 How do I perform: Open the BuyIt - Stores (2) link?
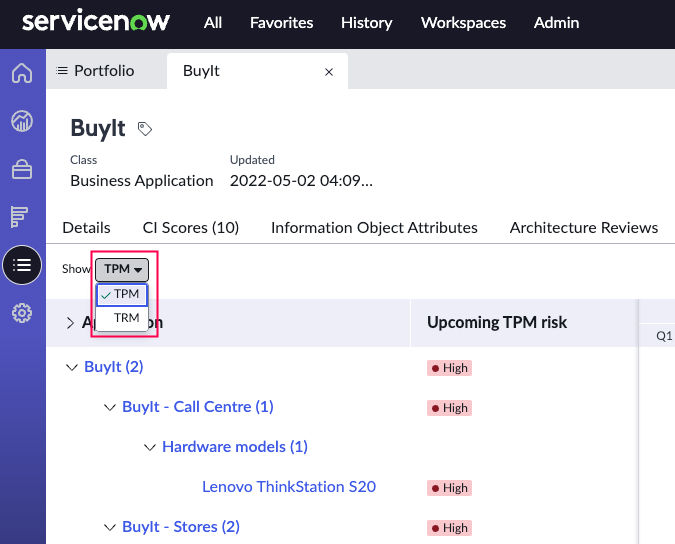pyautogui.click(x=181, y=527)
